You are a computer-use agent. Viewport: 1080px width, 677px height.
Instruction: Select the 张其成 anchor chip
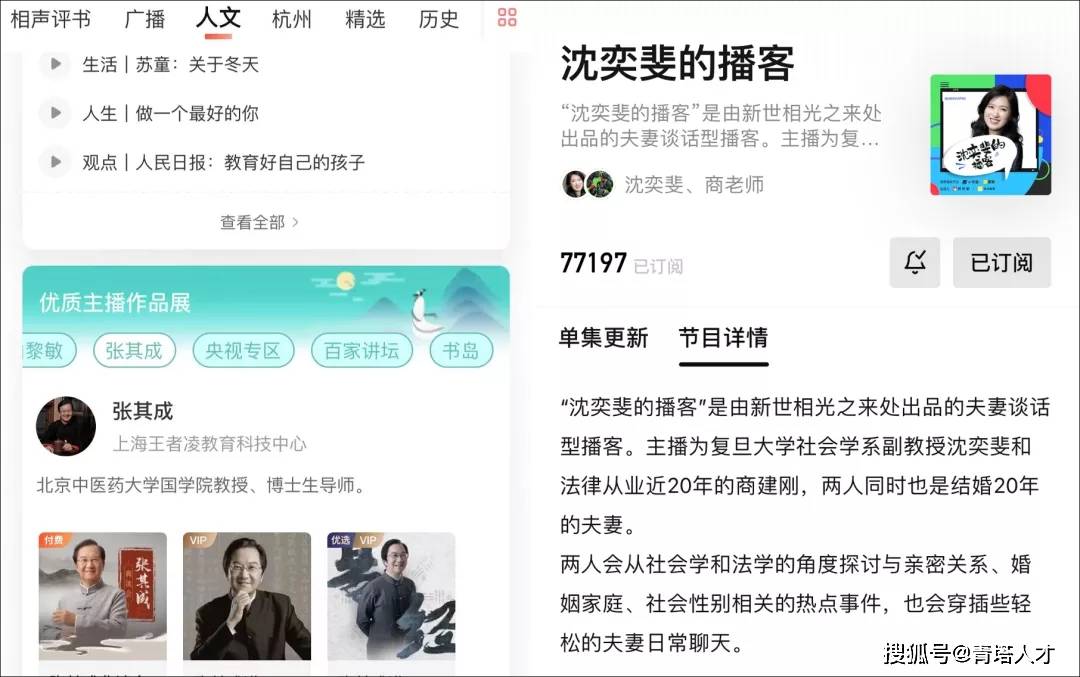[134, 351]
